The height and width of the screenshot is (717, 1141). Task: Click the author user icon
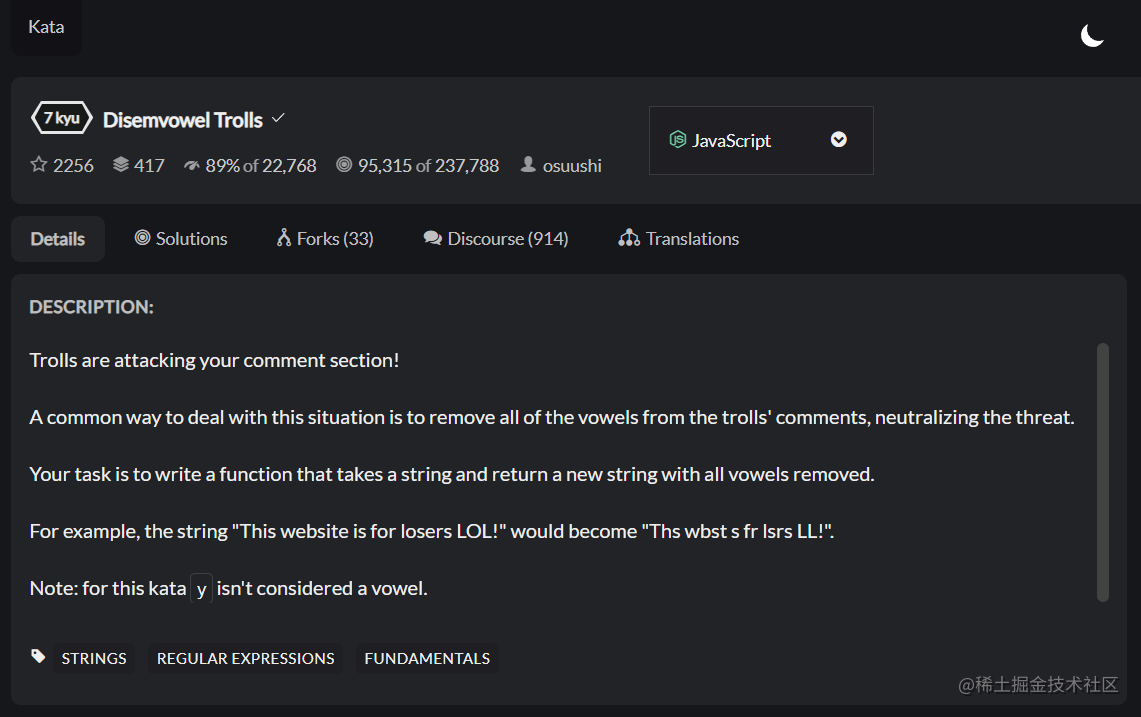[529, 165]
